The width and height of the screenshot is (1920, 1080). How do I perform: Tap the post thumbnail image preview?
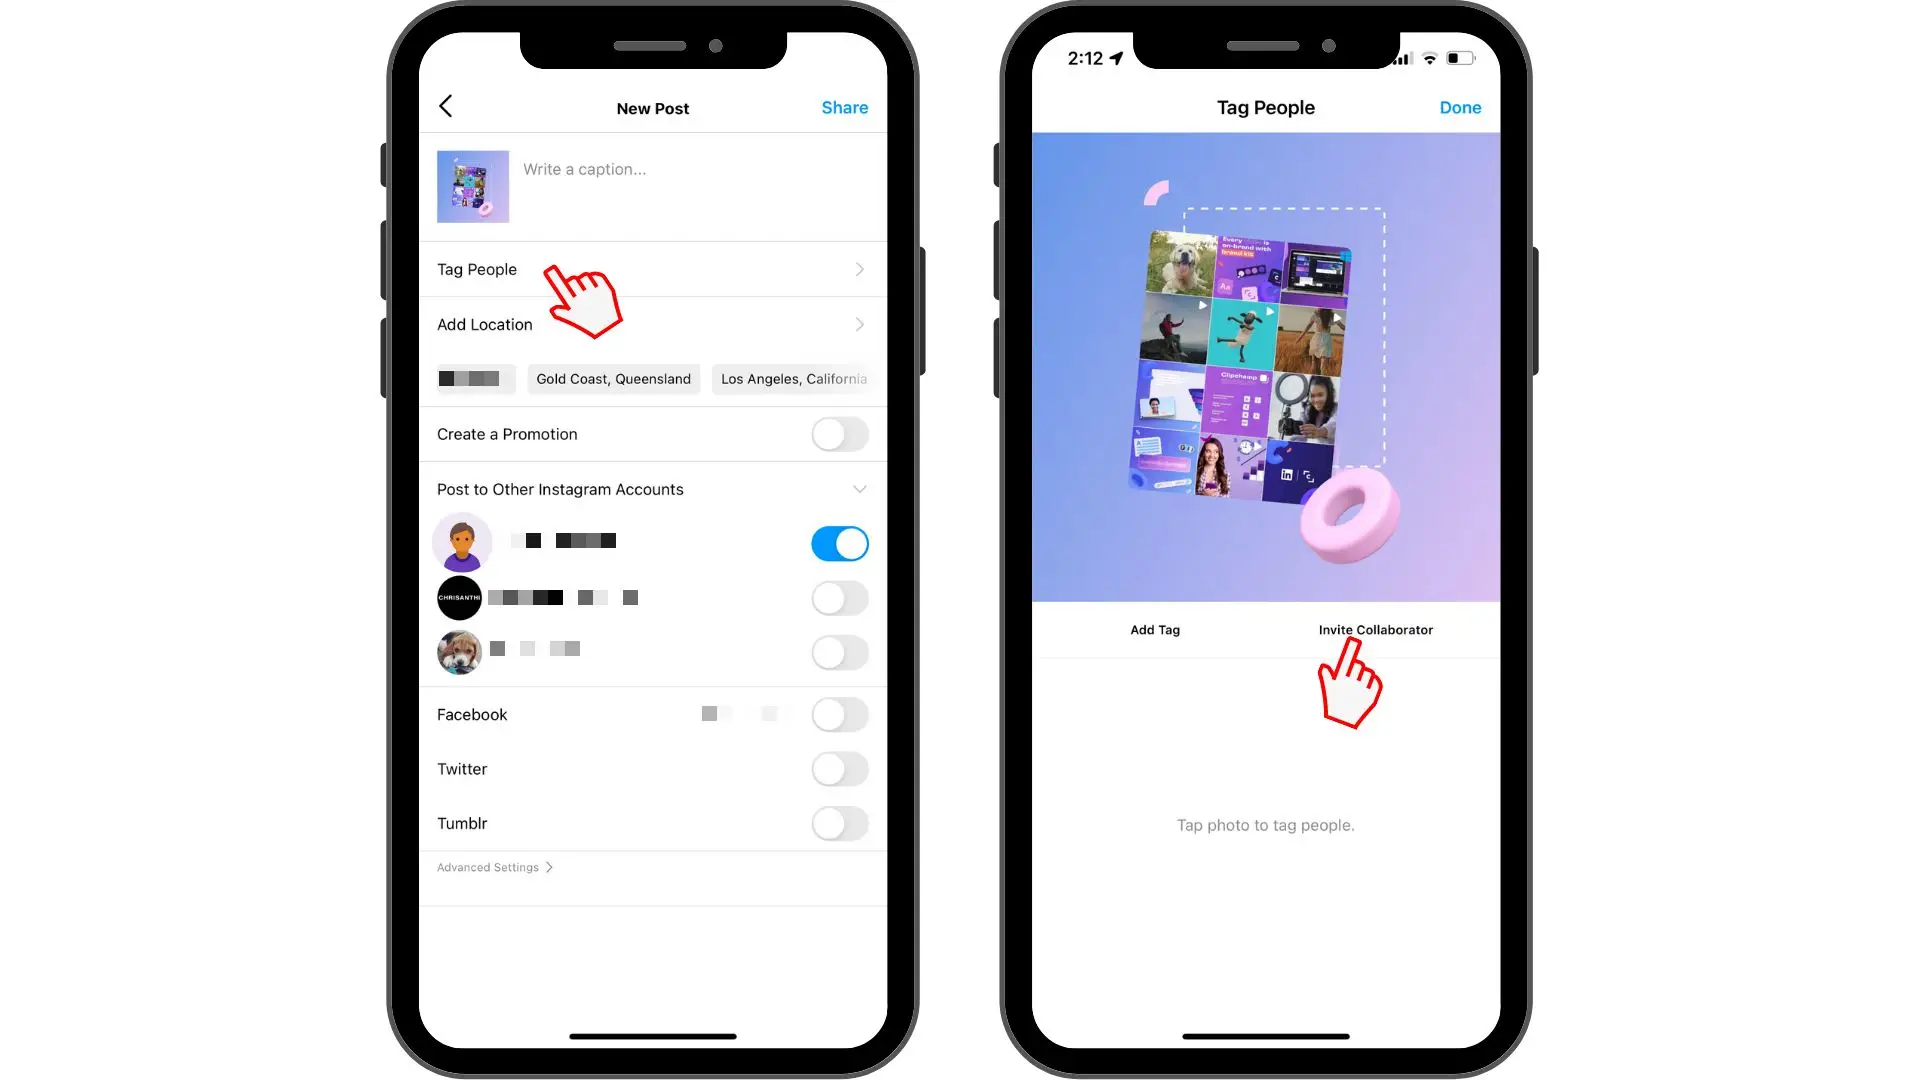[x=472, y=185]
